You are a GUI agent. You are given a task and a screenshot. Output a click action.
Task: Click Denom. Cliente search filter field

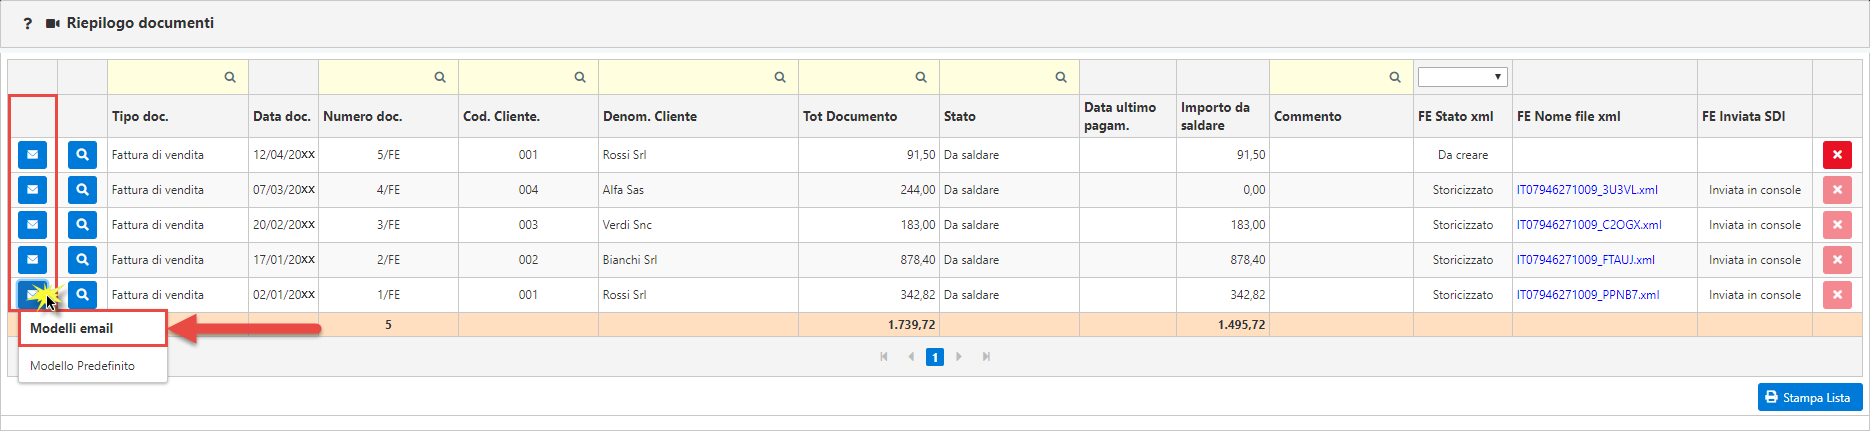tap(698, 77)
